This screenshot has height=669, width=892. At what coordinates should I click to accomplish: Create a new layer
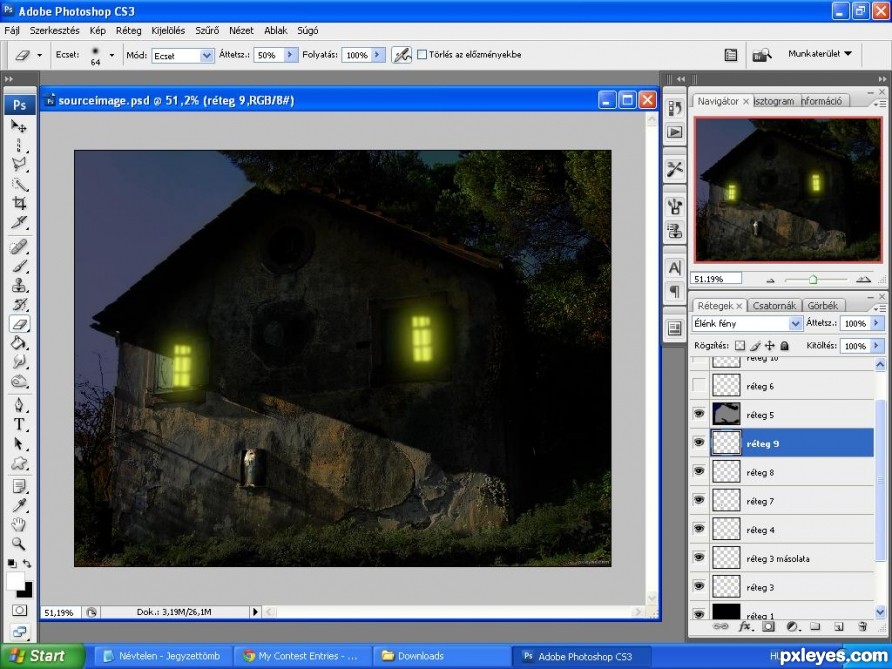pyautogui.click(x=839, y=627)
